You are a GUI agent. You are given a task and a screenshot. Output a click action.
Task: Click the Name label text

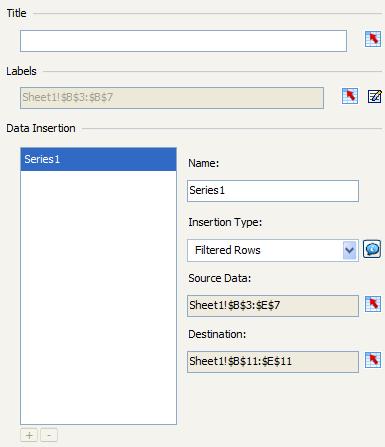pyautogui.click(x=203, y=163)
